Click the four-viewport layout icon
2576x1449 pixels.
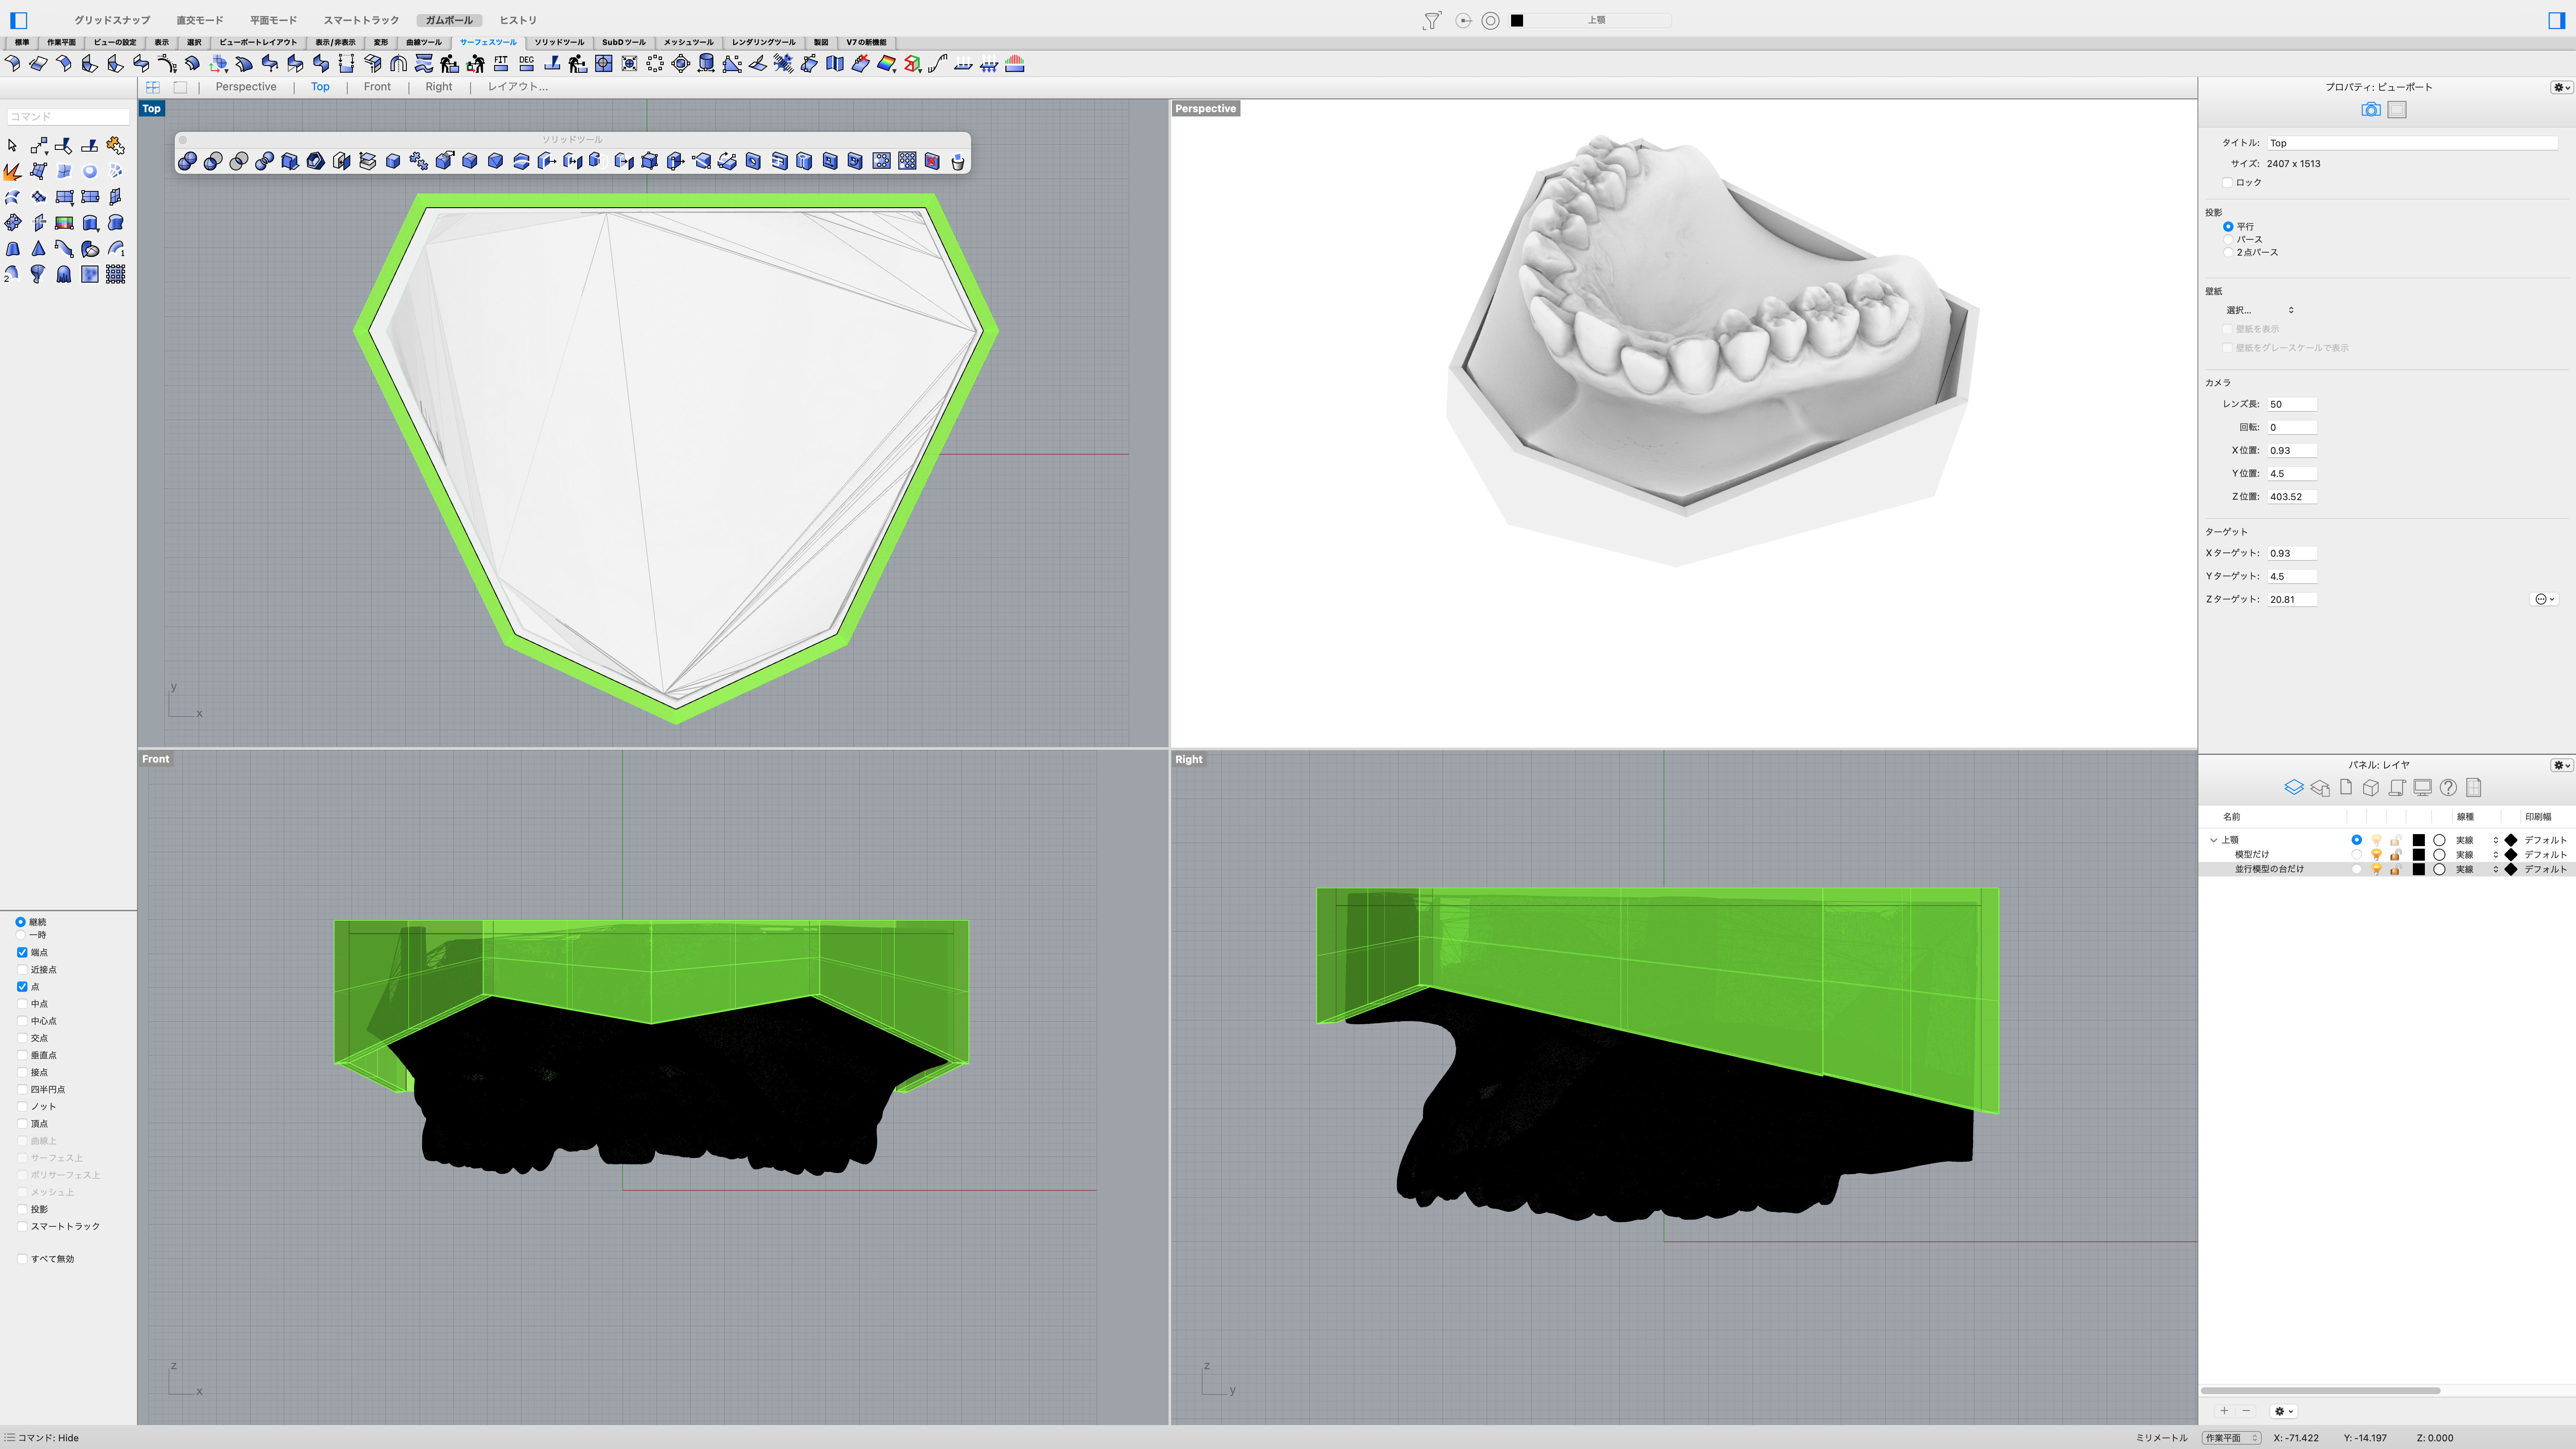(153, 87)
